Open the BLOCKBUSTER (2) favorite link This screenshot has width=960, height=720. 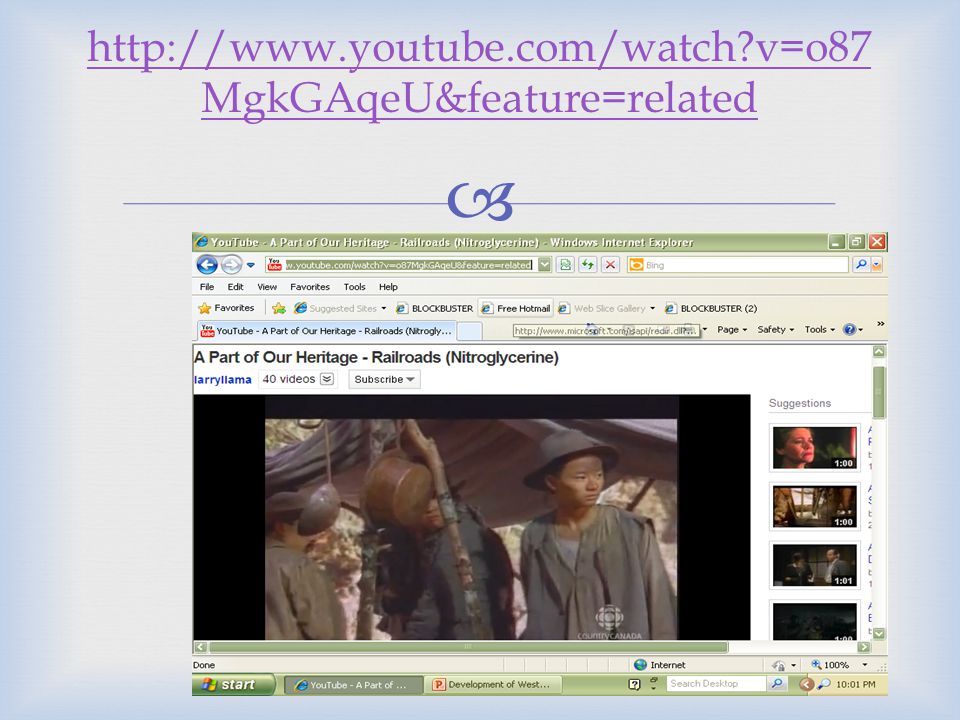[x=711, y=308]
